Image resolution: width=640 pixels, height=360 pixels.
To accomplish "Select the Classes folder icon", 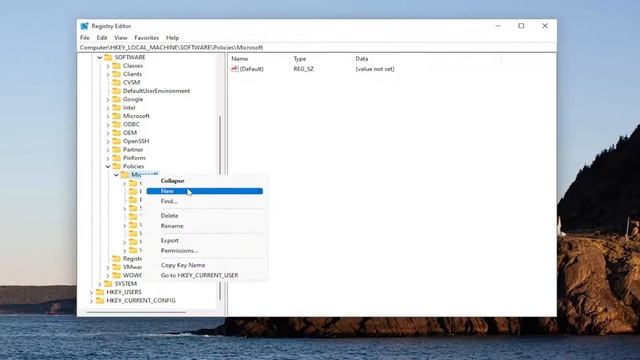I will tap(117, 66).
